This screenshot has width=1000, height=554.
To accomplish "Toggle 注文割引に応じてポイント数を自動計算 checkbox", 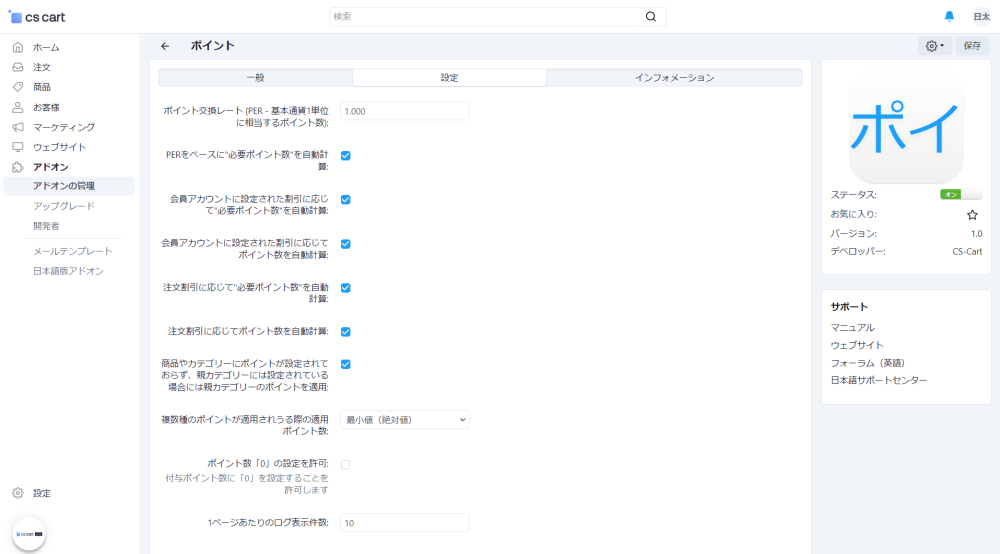I will [x=346, y=332].
